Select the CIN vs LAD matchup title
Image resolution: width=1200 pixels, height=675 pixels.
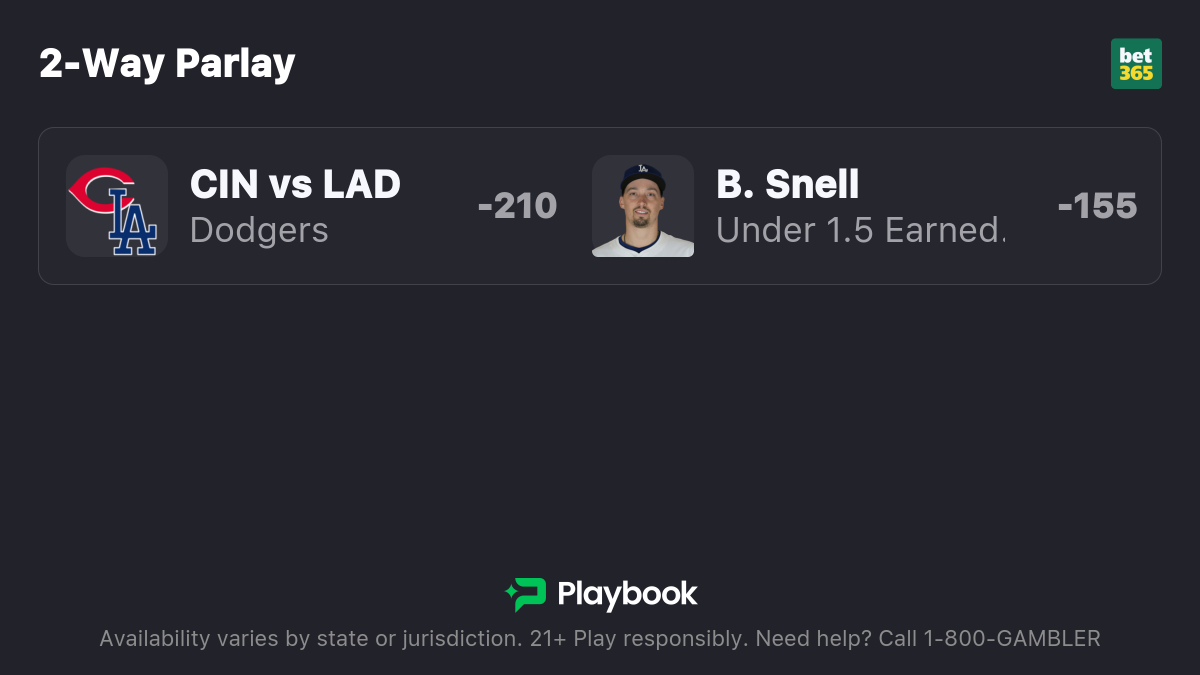point(295,184)
